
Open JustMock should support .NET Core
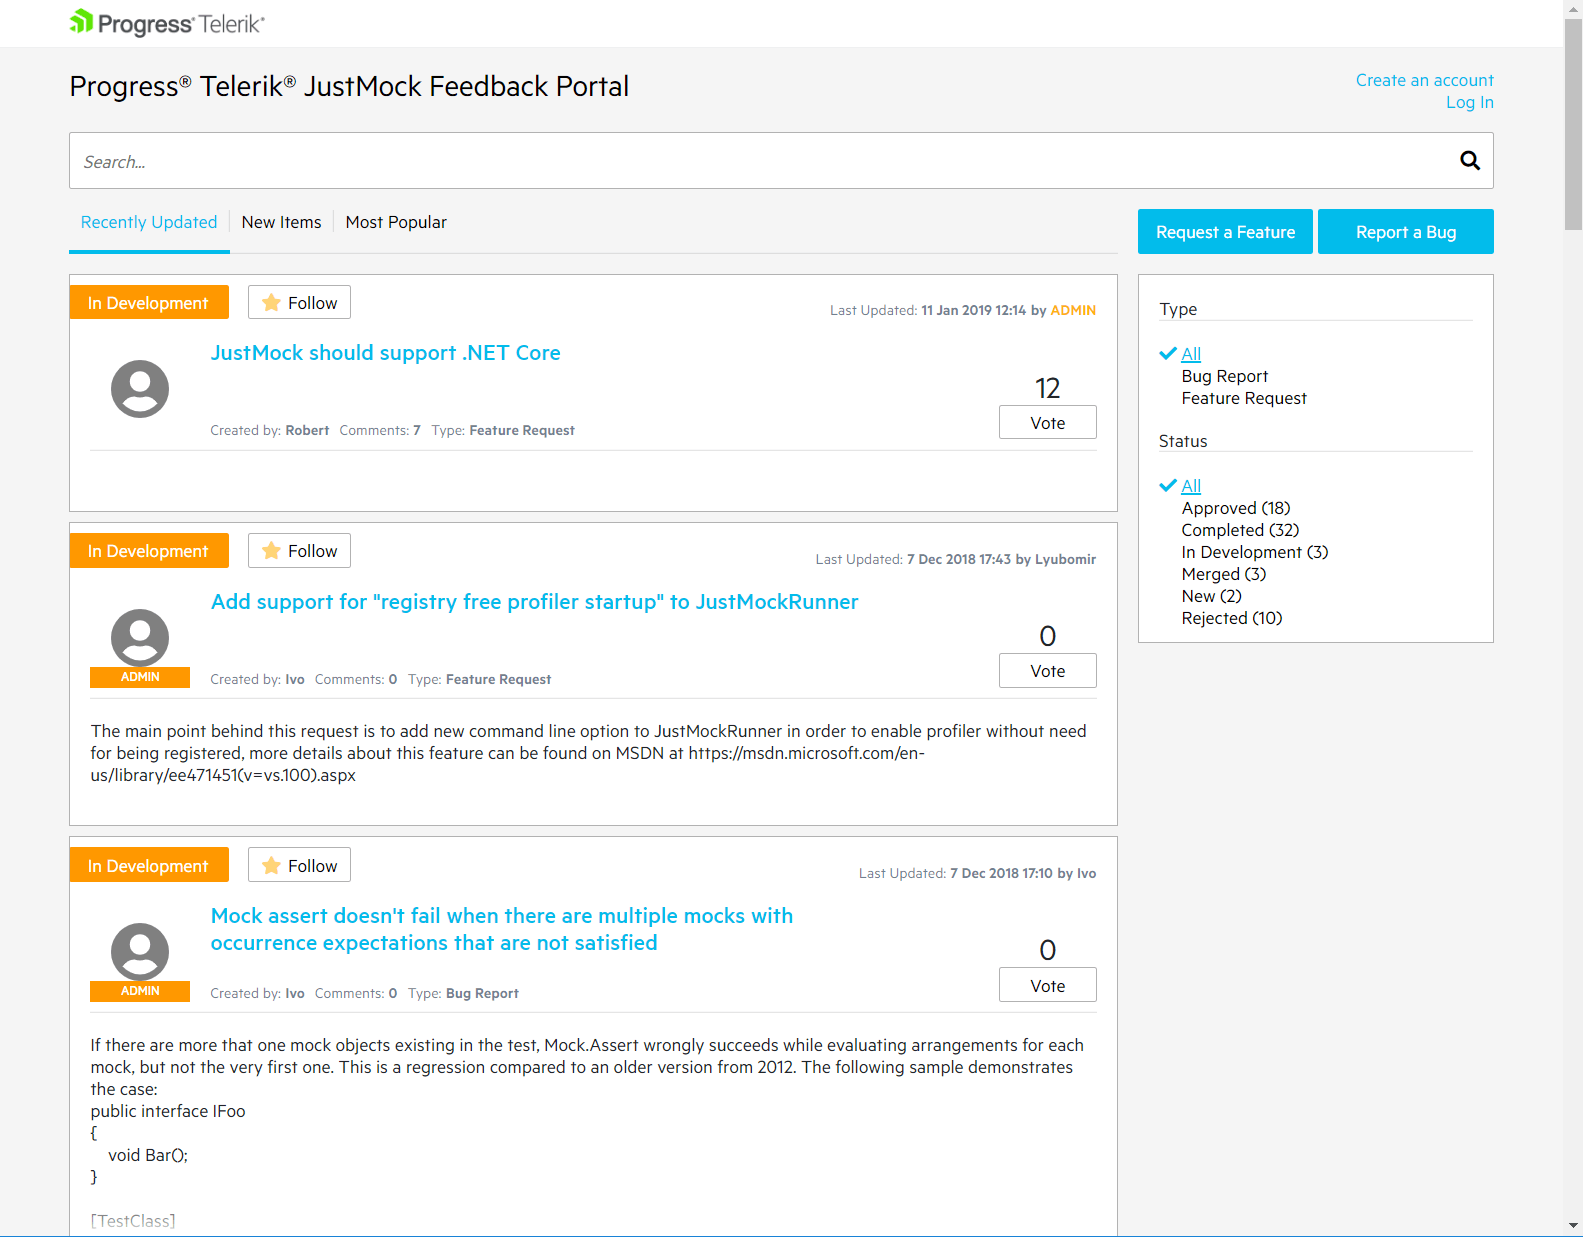point(385,353)
